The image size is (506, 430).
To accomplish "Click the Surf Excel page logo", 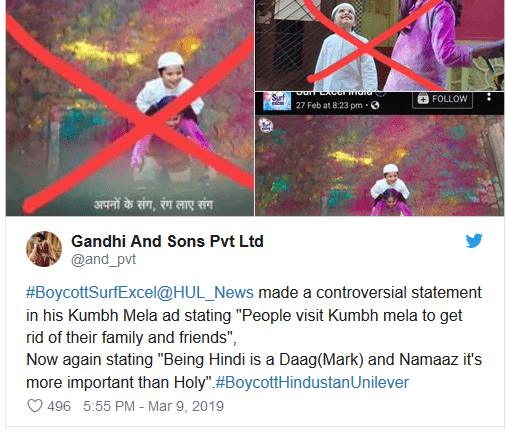I will coord(276,101).
